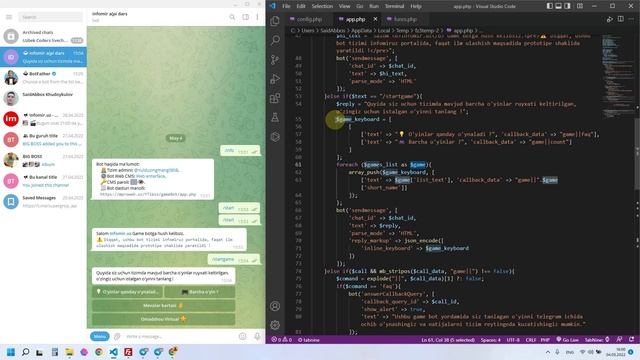The width and height of the screenshot is (640, 360).
Task: Open Customize Layout icon in title bar
Action: click(580, 6)
